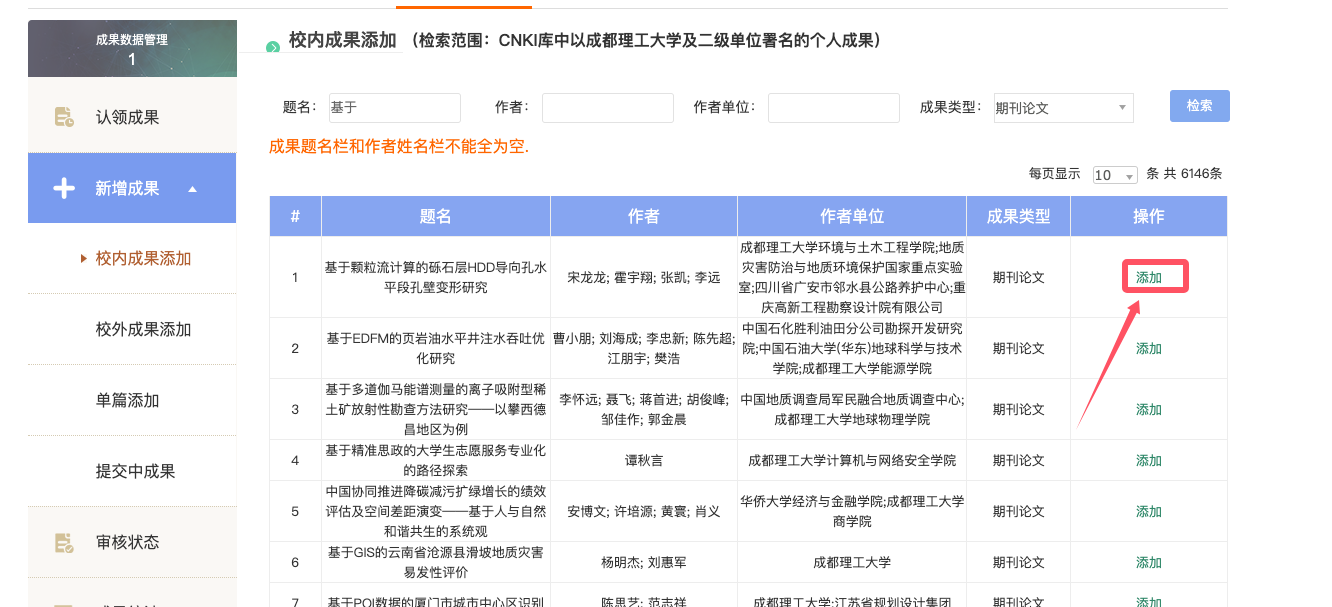
Task: Click the 操作 column header
Action: (x=1149, y=217)
